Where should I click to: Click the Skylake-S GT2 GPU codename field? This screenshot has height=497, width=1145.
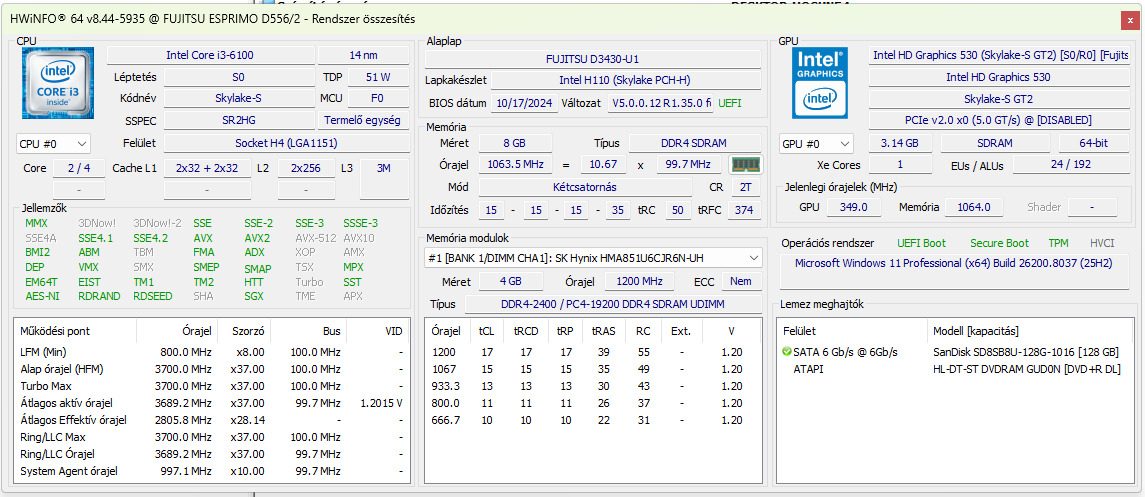point(998,99)
